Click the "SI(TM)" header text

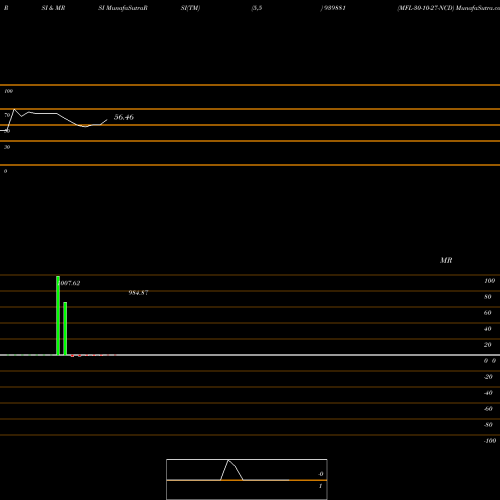pyautogui.click(x=190, y=8)
